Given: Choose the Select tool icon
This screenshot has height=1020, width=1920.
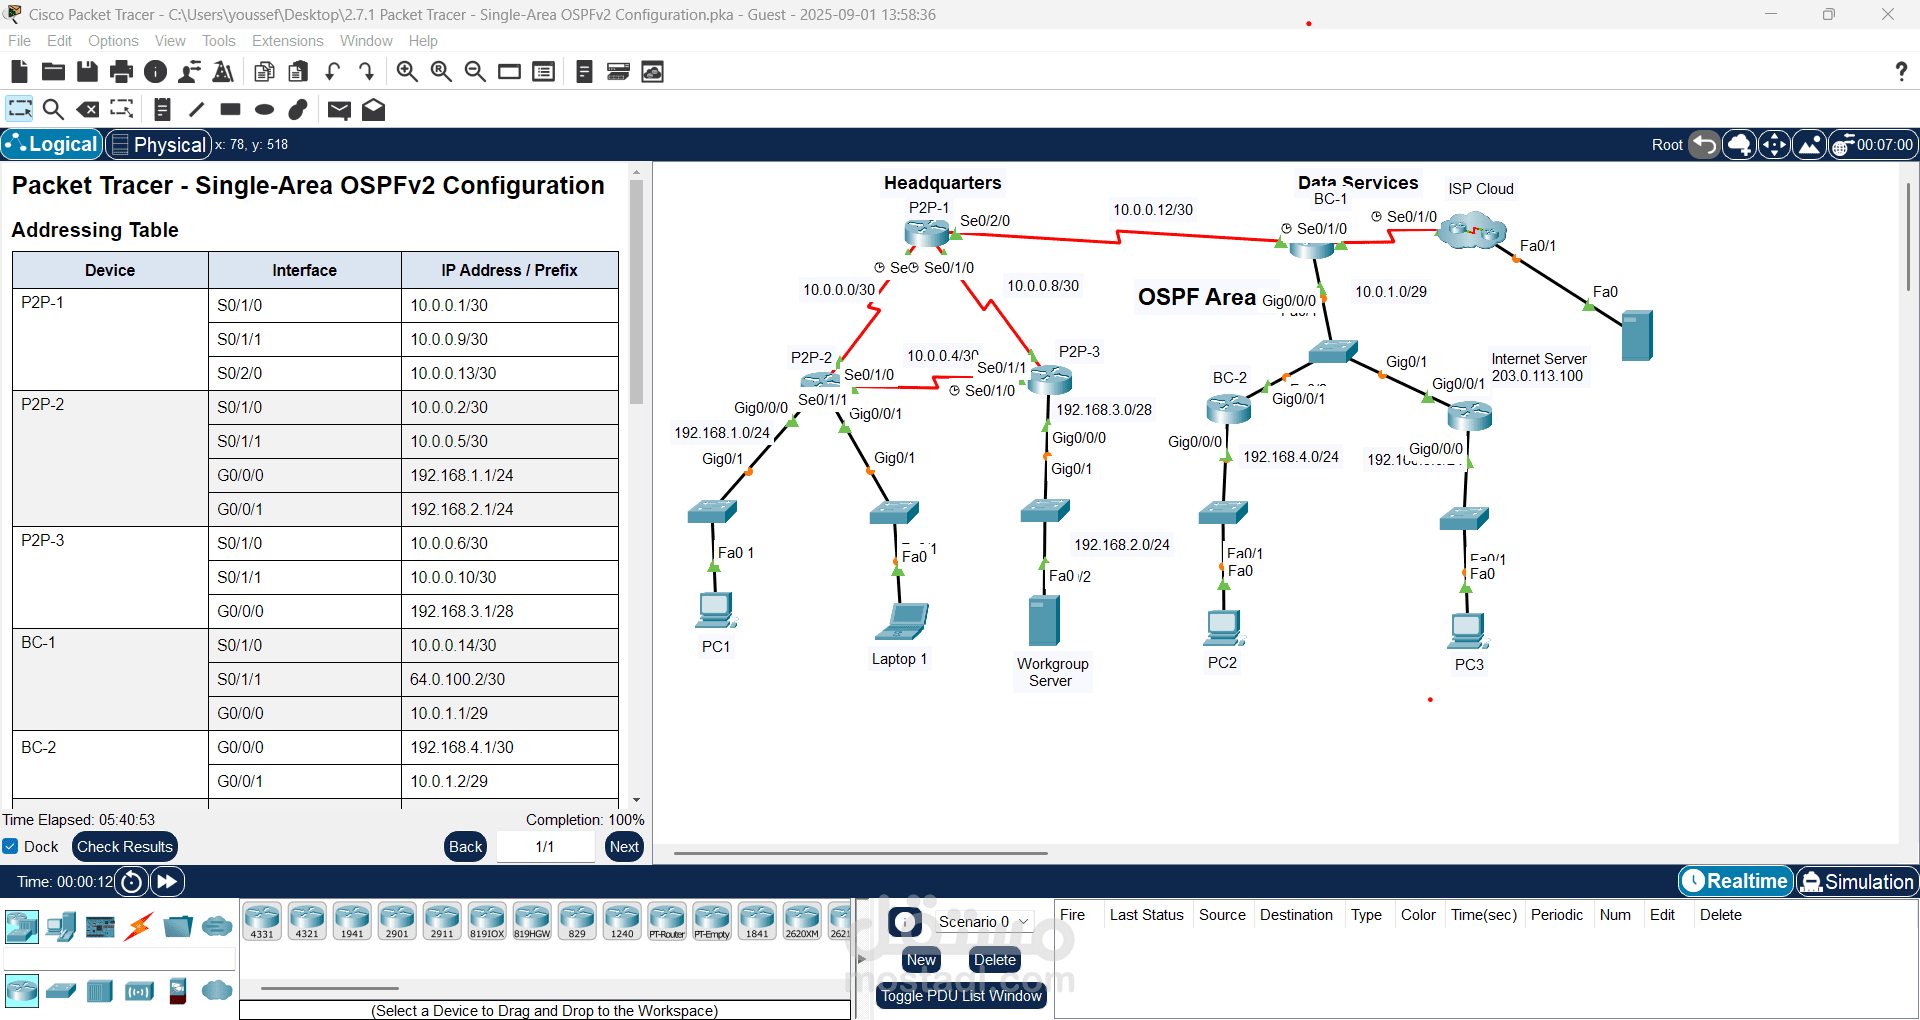Looking at the screenshot, I should [19, 109].
